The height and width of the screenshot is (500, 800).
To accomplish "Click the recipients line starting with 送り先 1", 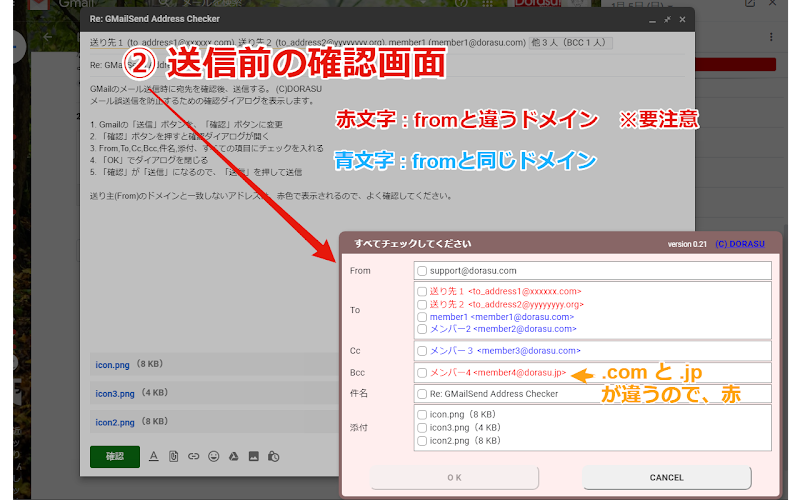I will [308, 43].
